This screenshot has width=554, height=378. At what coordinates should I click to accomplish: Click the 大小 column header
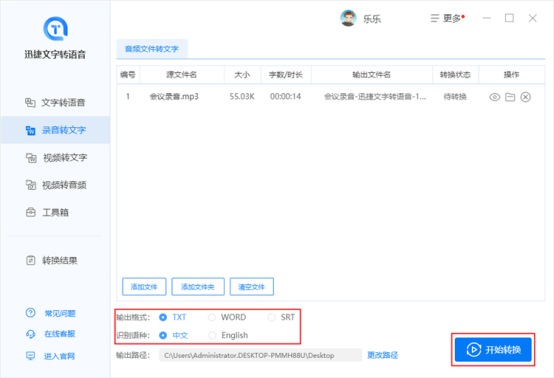click(242, 75)
